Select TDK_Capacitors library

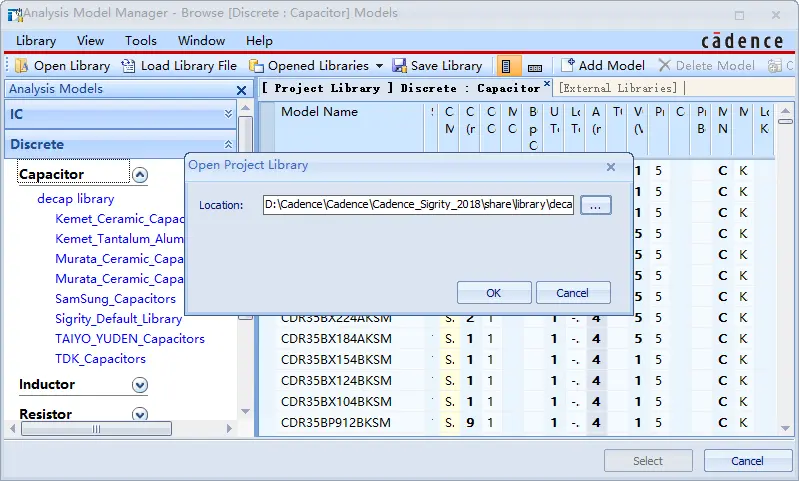100,359
